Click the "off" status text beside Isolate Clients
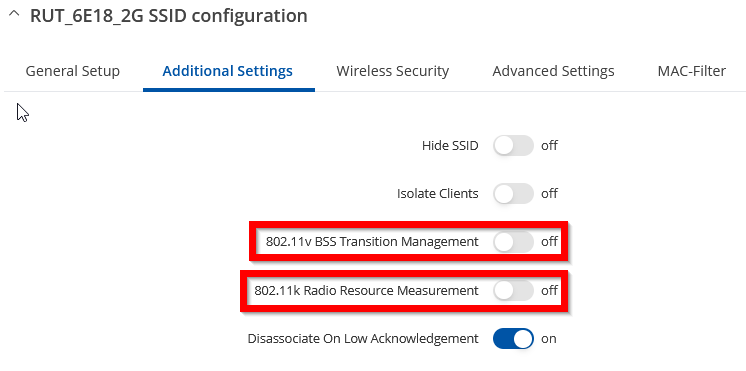Viewport: 746px width, 371px height. point(550,194)
